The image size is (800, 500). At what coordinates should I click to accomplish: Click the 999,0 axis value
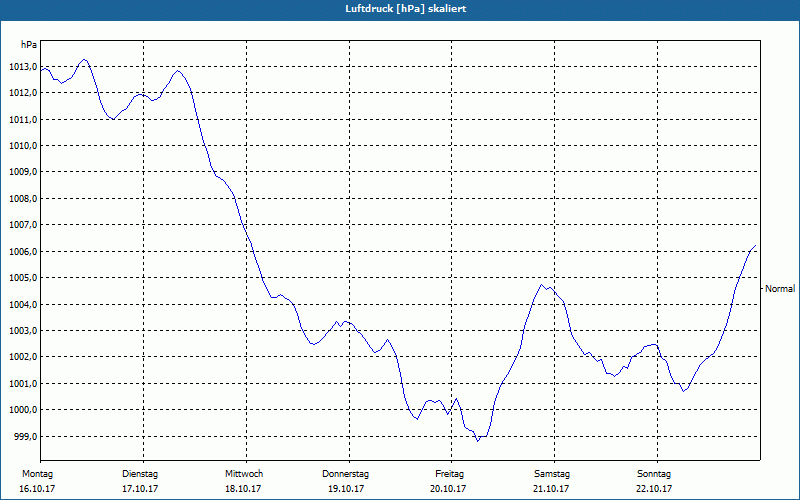pos(25,437)
